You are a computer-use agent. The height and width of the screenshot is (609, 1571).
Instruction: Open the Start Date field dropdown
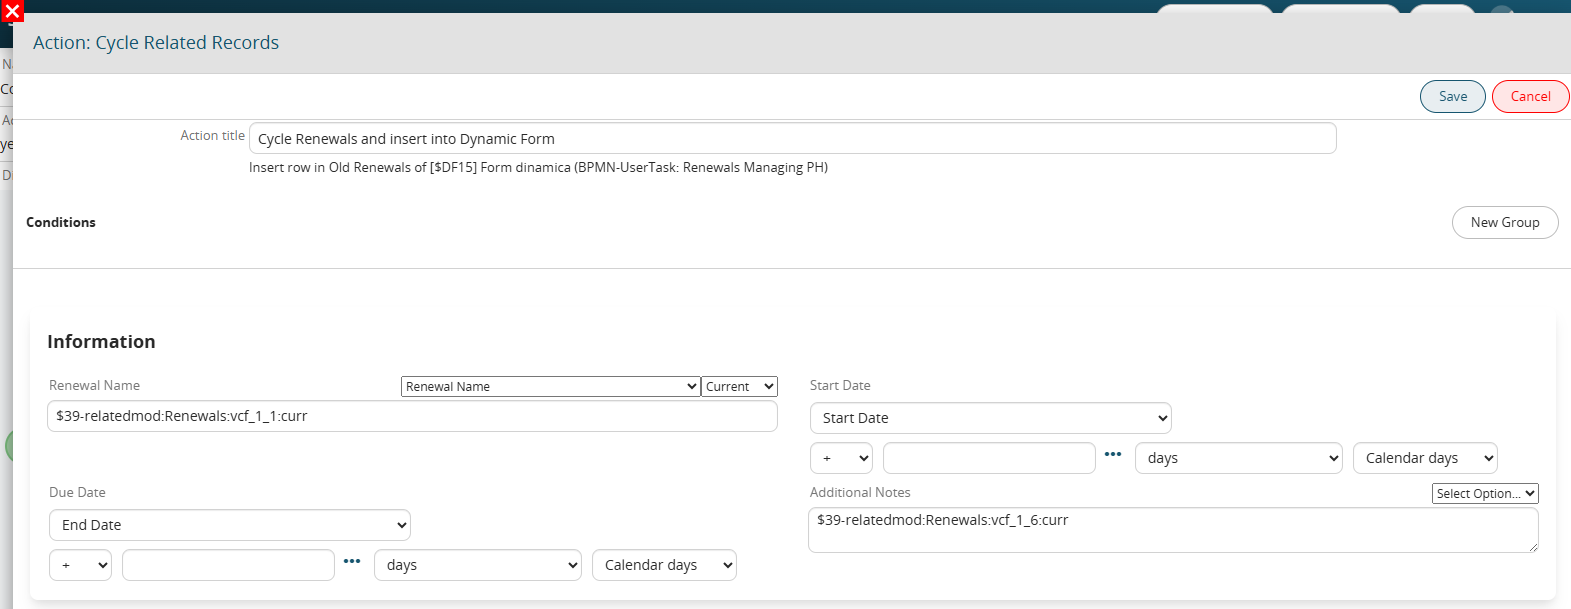pyautogui.click(x=990, y=417)
